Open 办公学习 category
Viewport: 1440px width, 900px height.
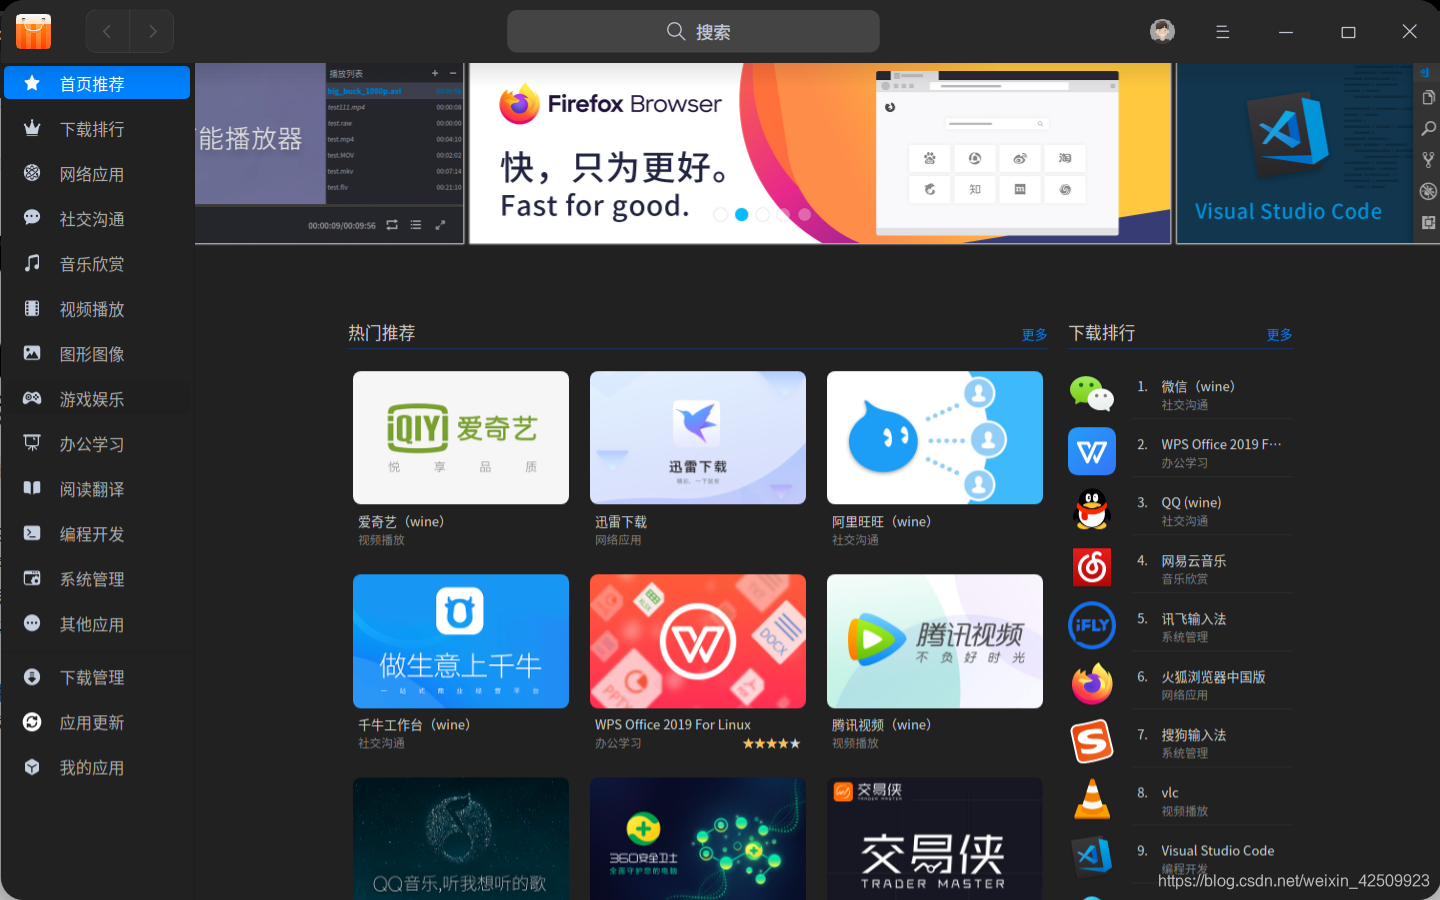[x=97, y=444]
